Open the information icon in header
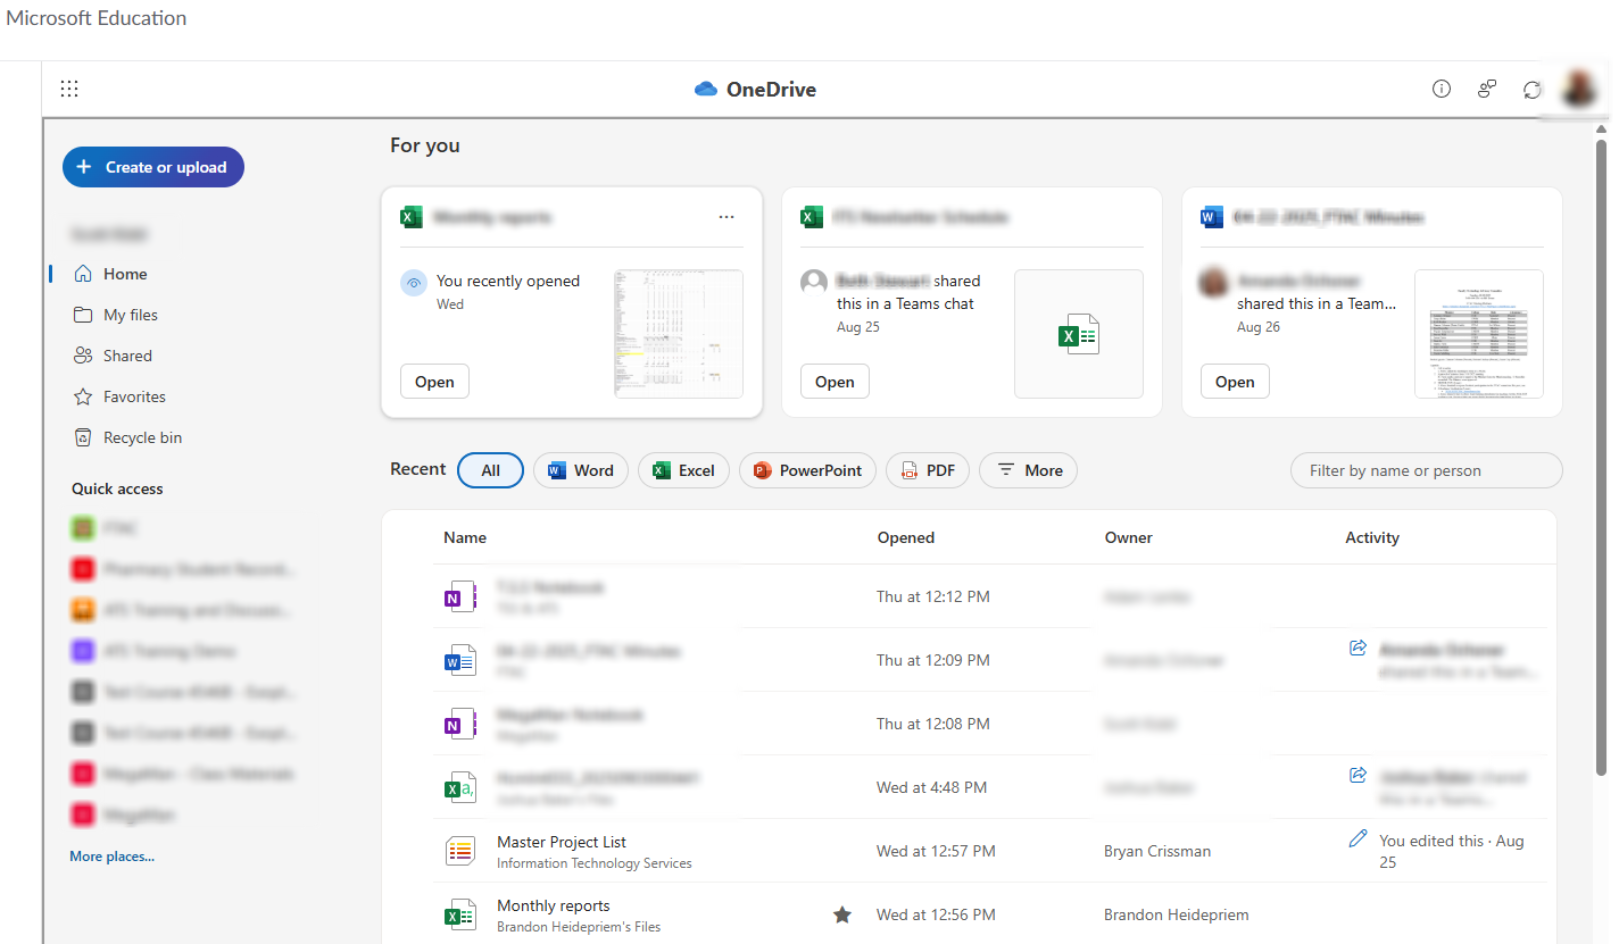The width and height of the screenshot is (1619, 944). (1441, 89)
